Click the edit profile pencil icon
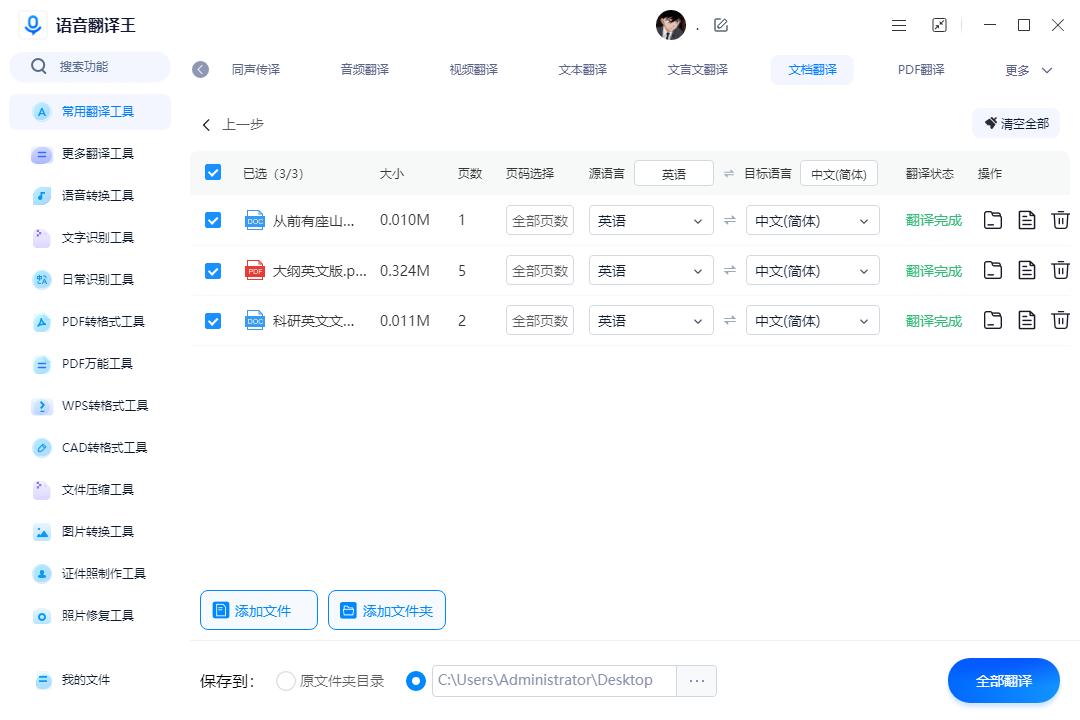The width and height of the screenshot is (1080, 720). click(x=721, y=25)
